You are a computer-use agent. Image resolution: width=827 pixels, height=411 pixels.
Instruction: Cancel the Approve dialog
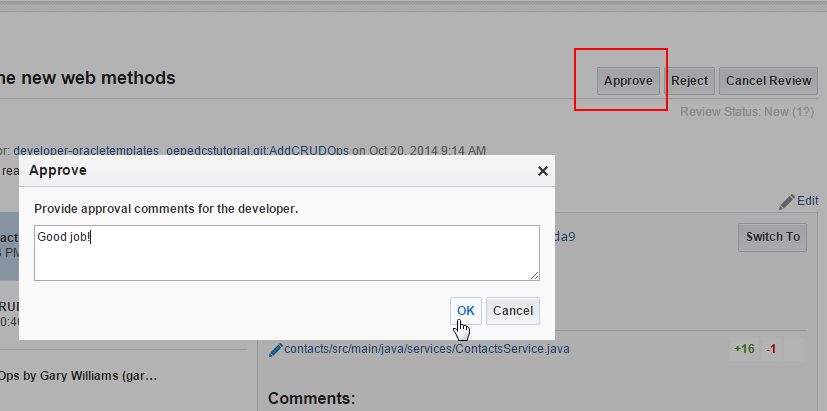[513, 311]
